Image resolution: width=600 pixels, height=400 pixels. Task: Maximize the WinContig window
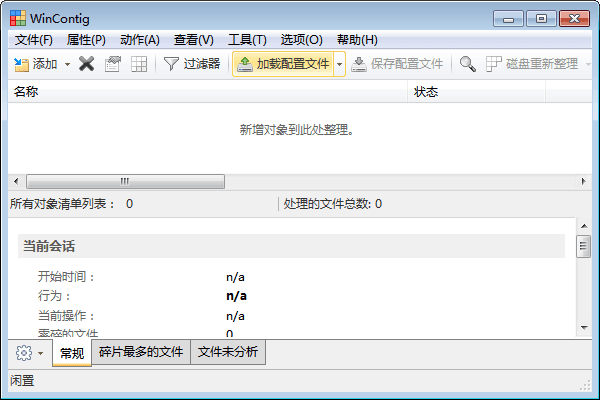tap(541, 19)
